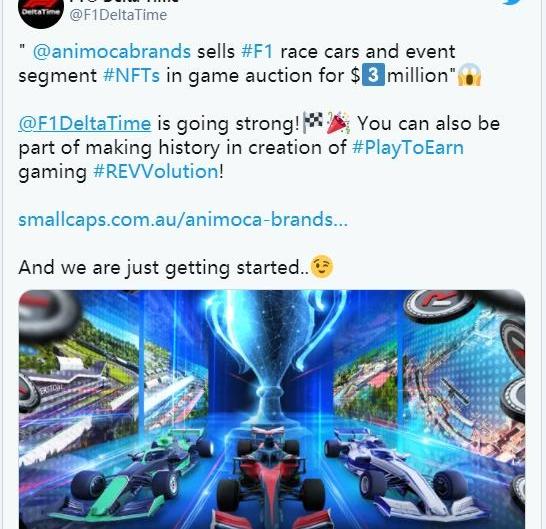Click the party popper emoji

point(337,122)
